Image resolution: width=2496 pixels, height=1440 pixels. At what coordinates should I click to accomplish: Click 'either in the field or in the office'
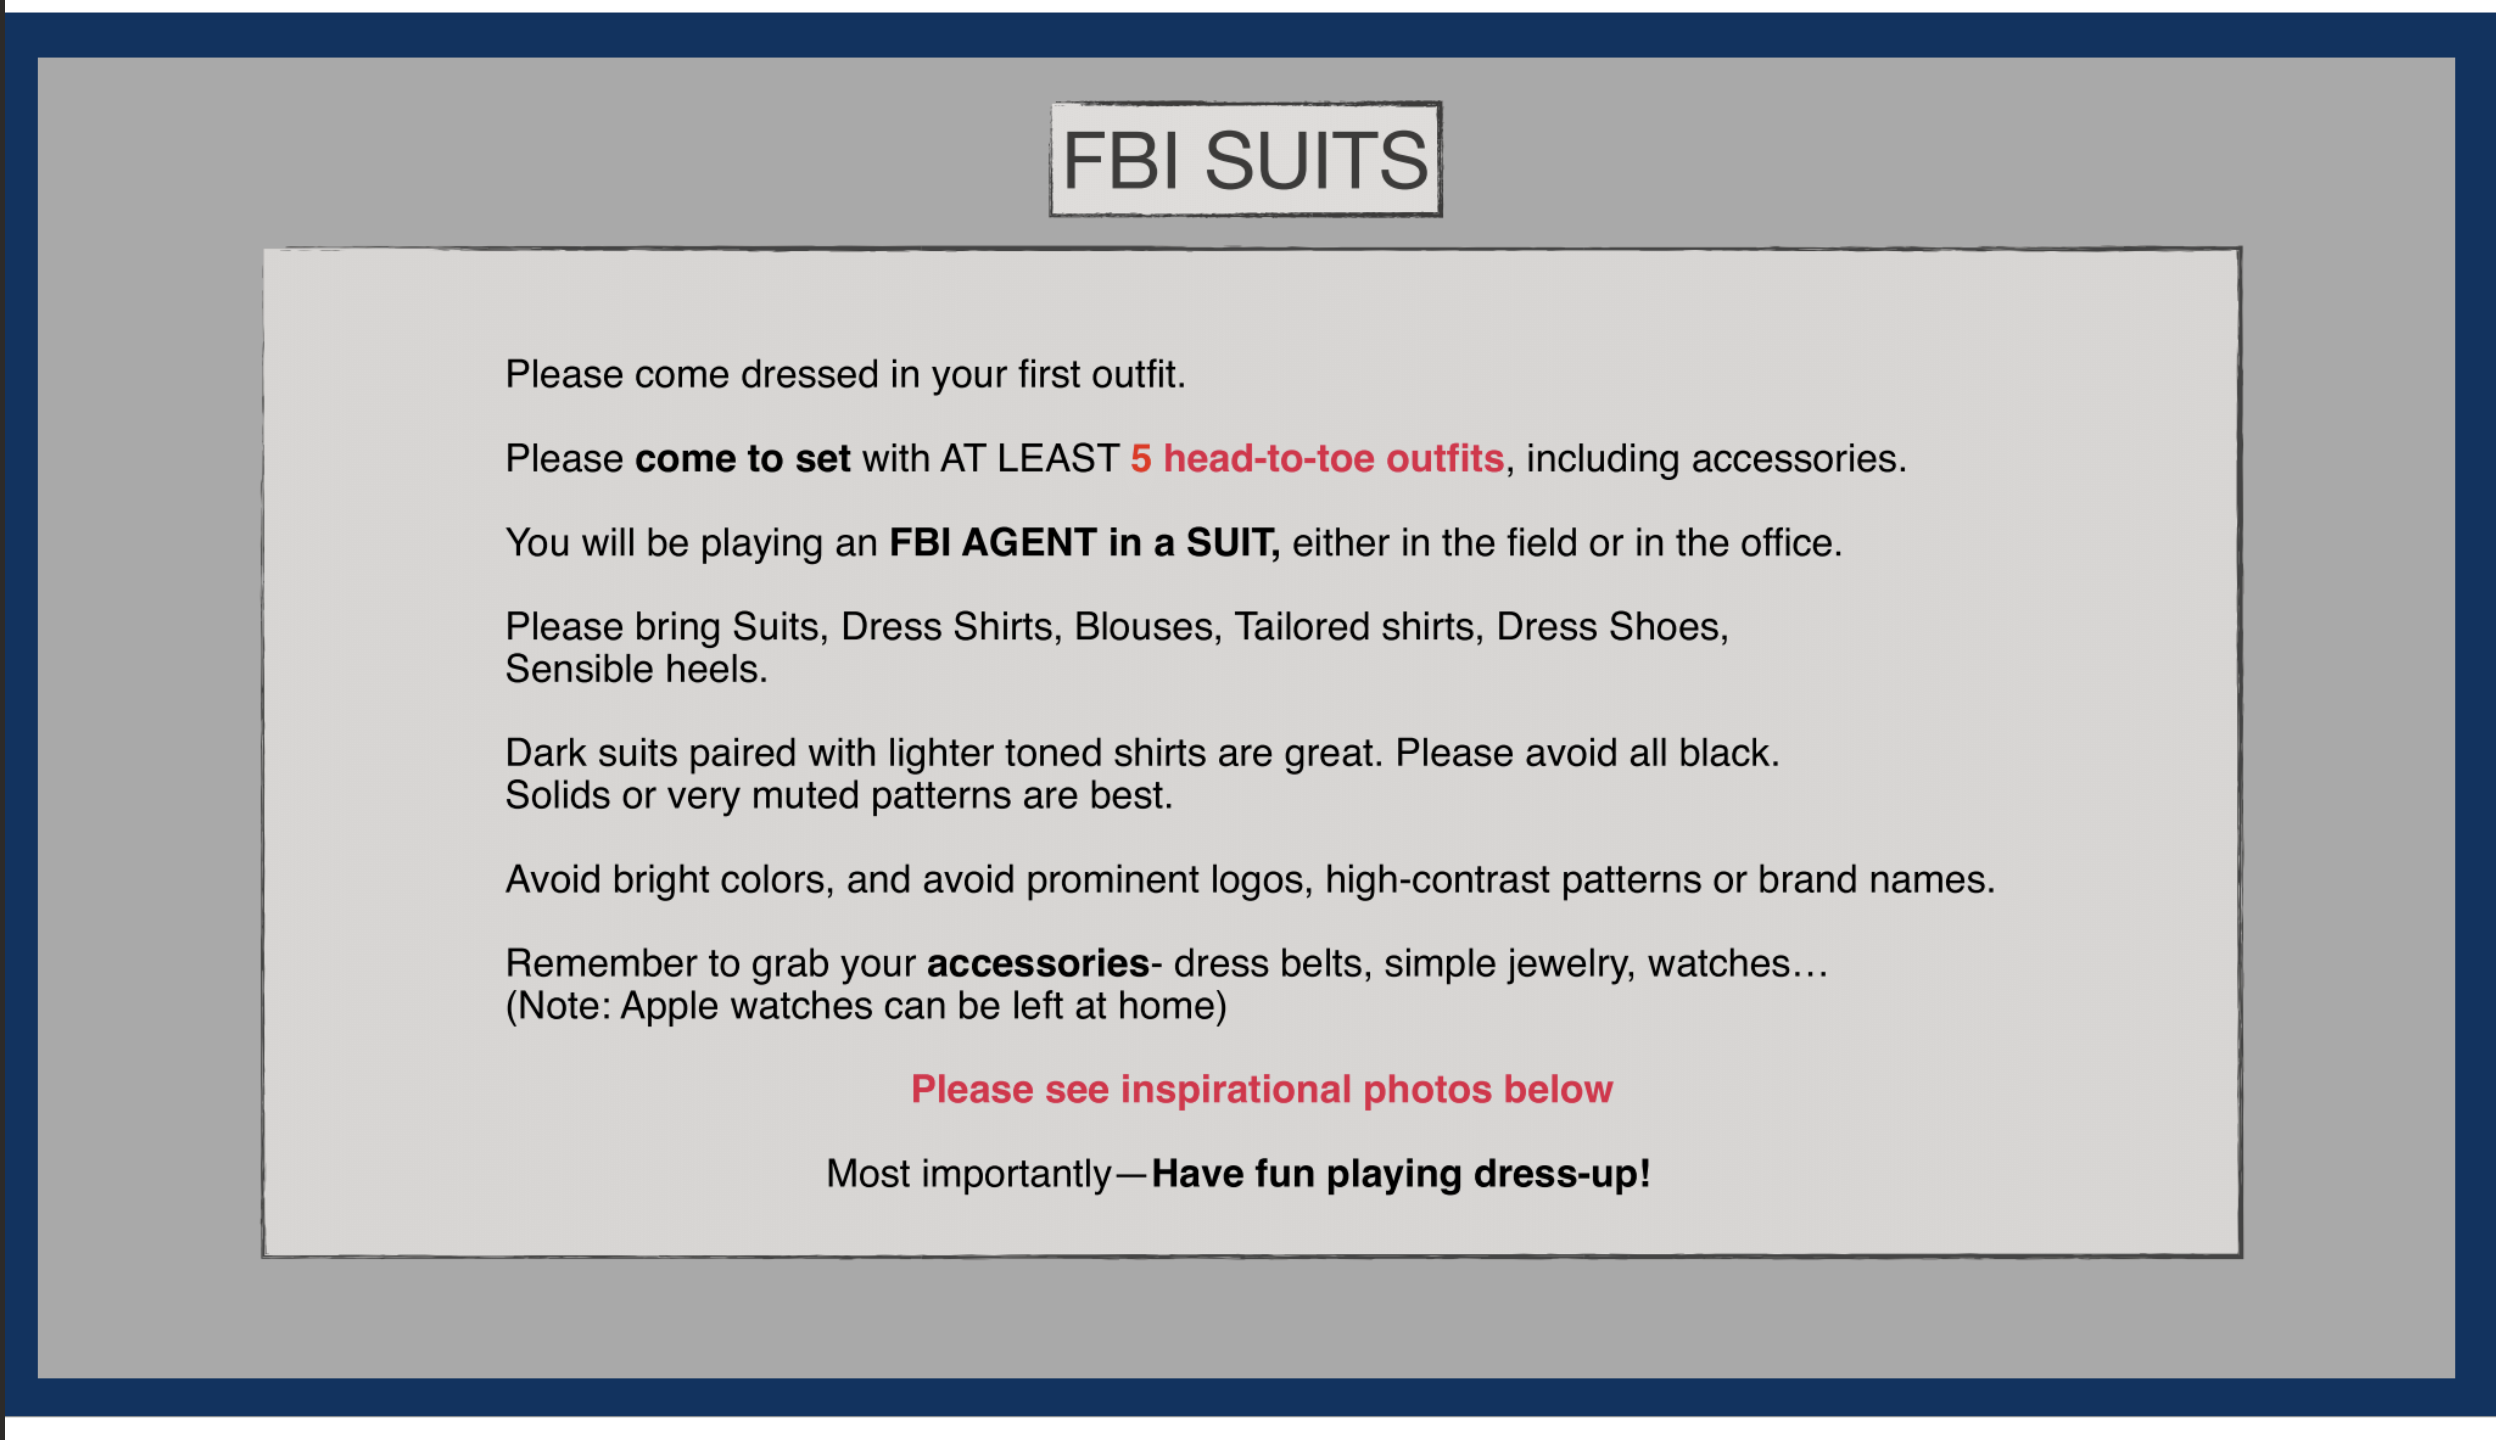[1566, 542]
